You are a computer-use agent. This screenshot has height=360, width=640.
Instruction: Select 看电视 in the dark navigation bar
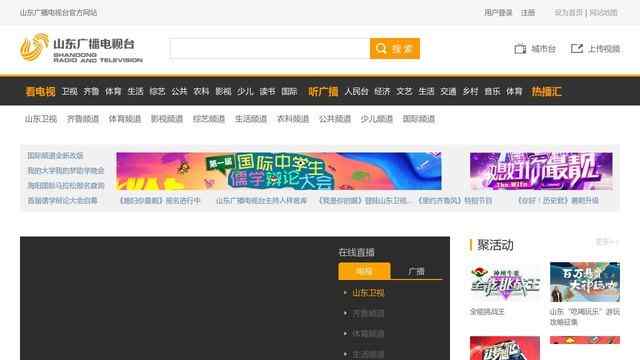click(x=40, y=91)
